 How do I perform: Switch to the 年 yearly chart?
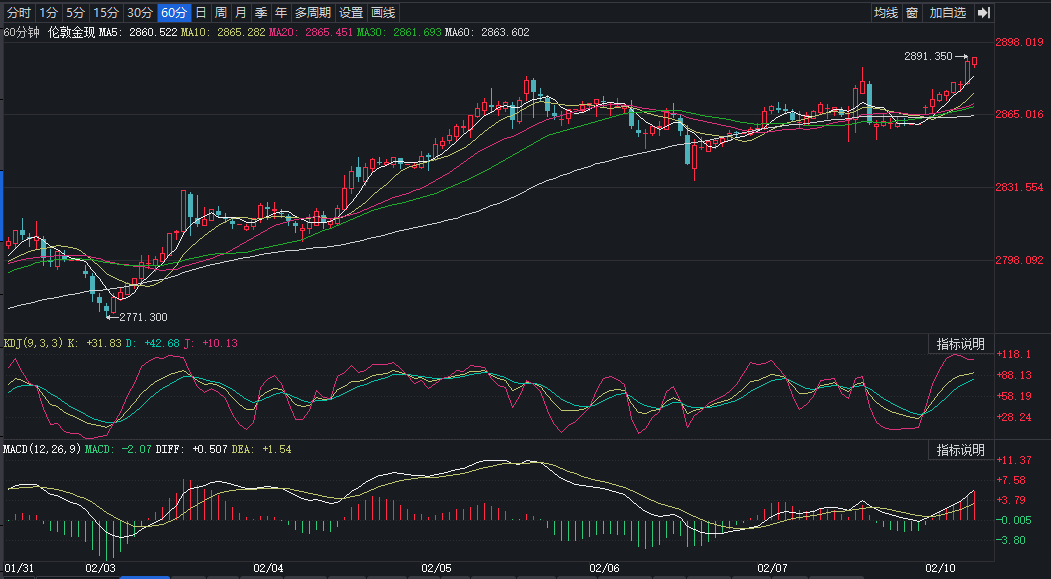pos(281,12)
